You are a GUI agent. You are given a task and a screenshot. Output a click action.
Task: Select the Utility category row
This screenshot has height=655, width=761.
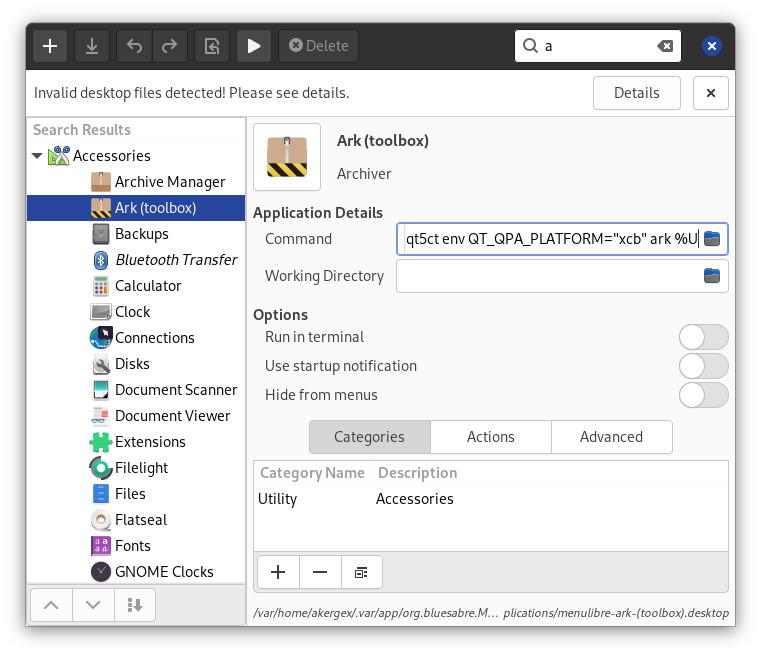[x=491, y=499]
